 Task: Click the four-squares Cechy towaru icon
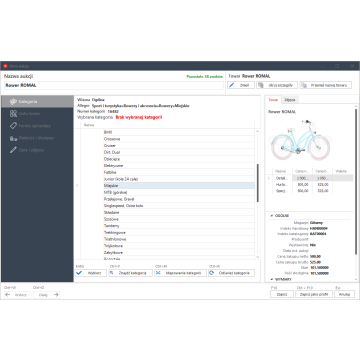coord(13,114)
